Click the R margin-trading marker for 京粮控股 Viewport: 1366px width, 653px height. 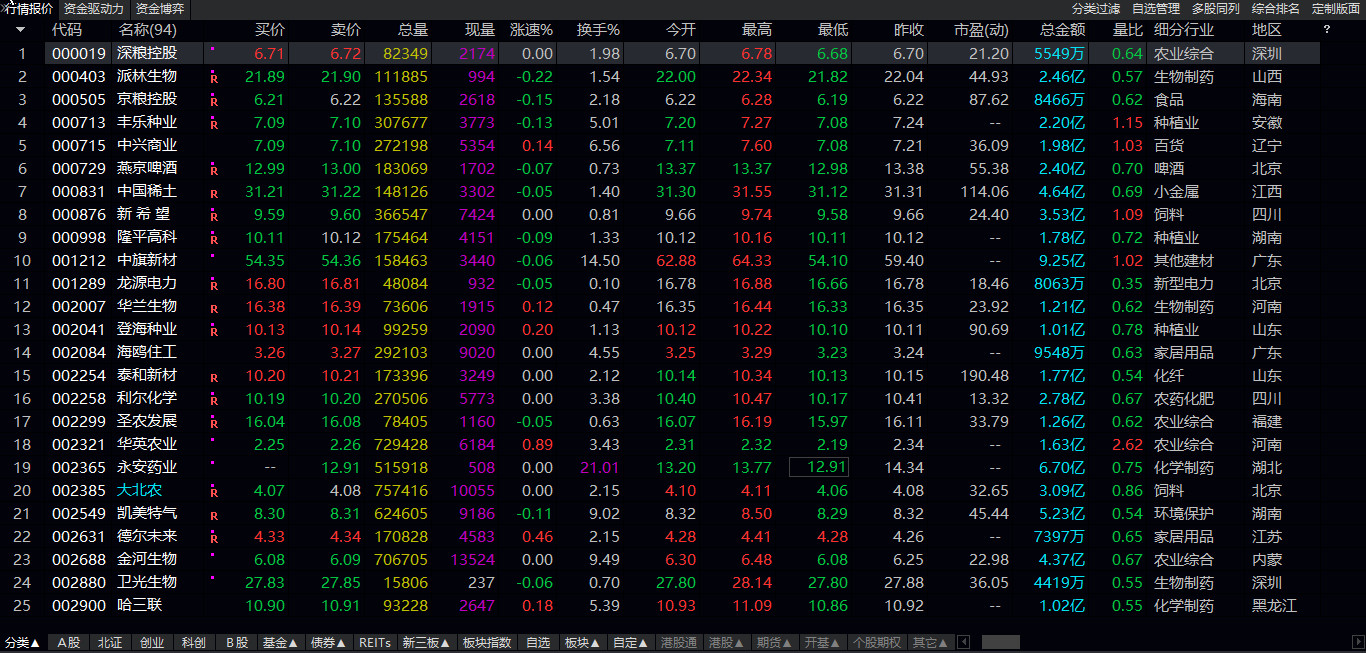point(214,100)
